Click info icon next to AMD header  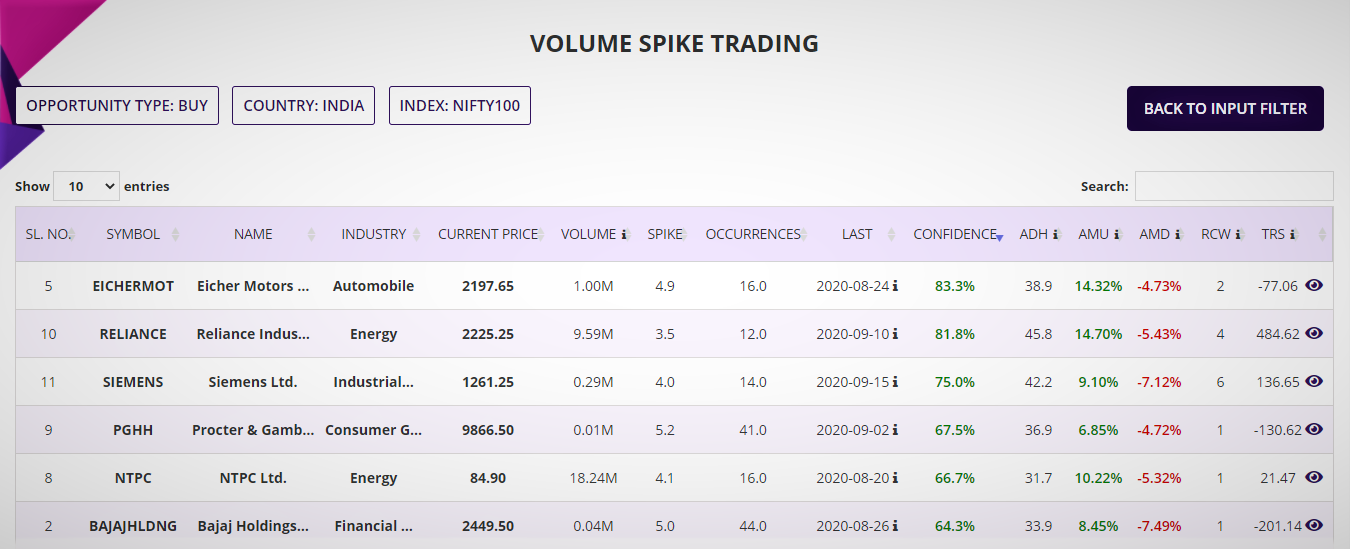point(1177,235)
